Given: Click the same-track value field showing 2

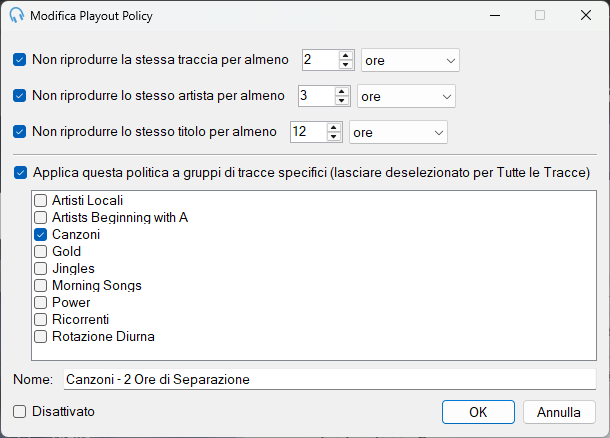Looking at the screenshot, I should [321, 60].
